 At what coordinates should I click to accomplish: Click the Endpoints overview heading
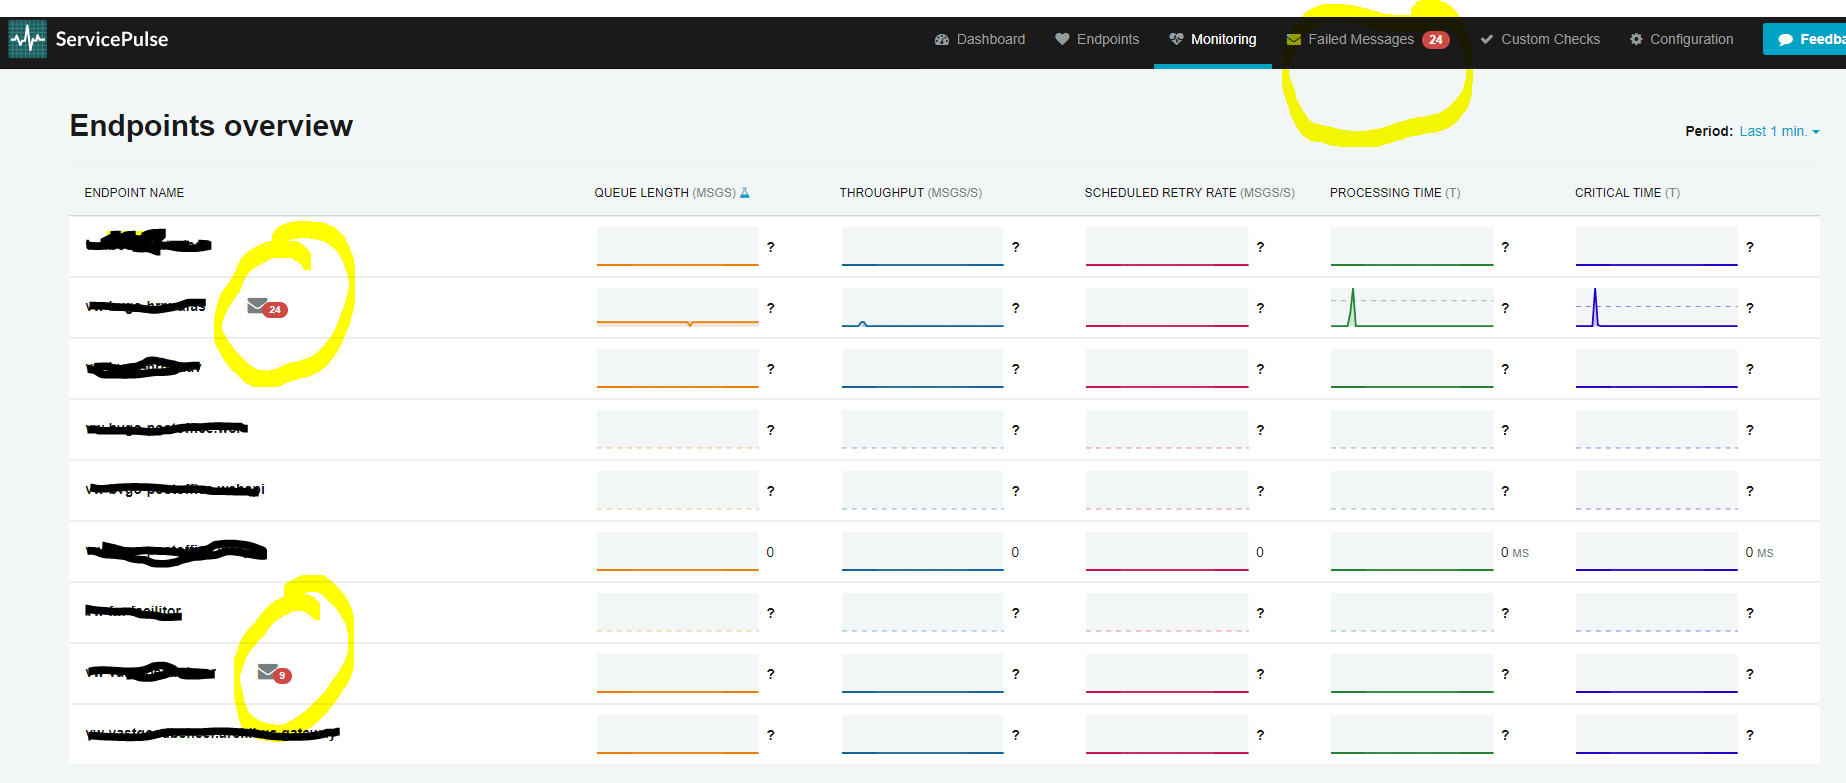211,126
